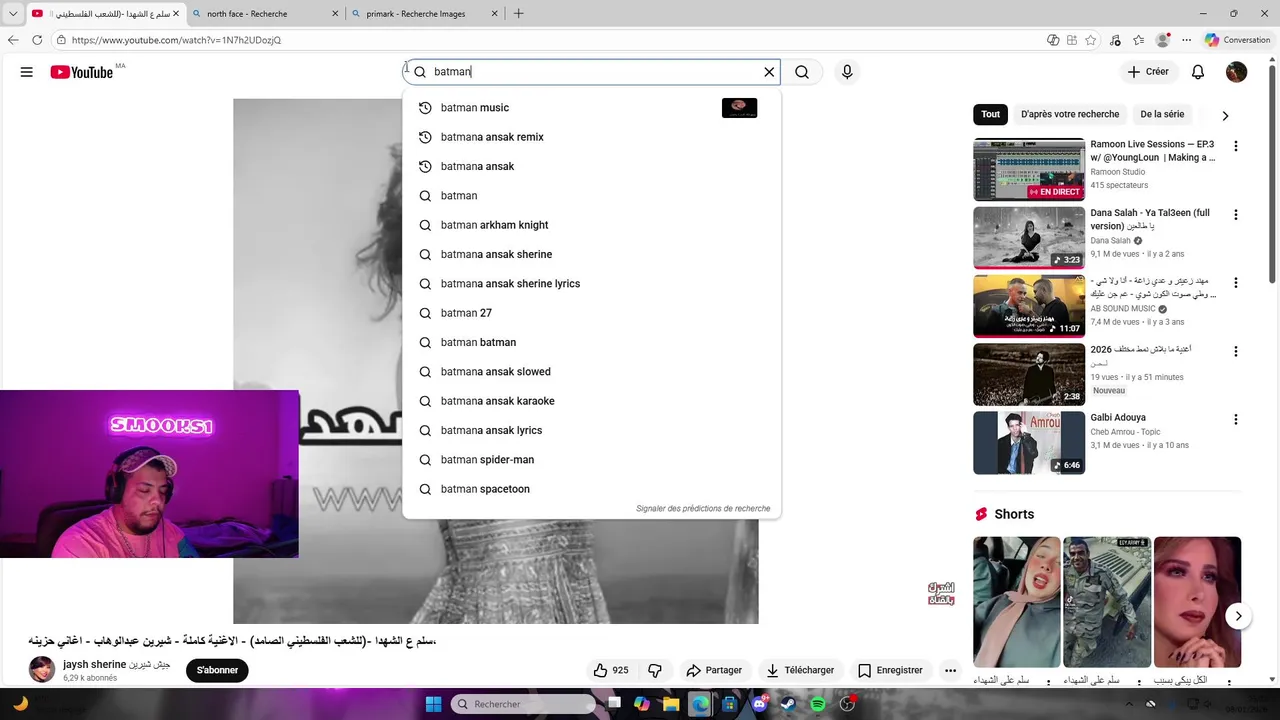The height and width of the screenshot is (720, 1280).
Task: Open File Explorer from taskbar
Action: (671, 704)
